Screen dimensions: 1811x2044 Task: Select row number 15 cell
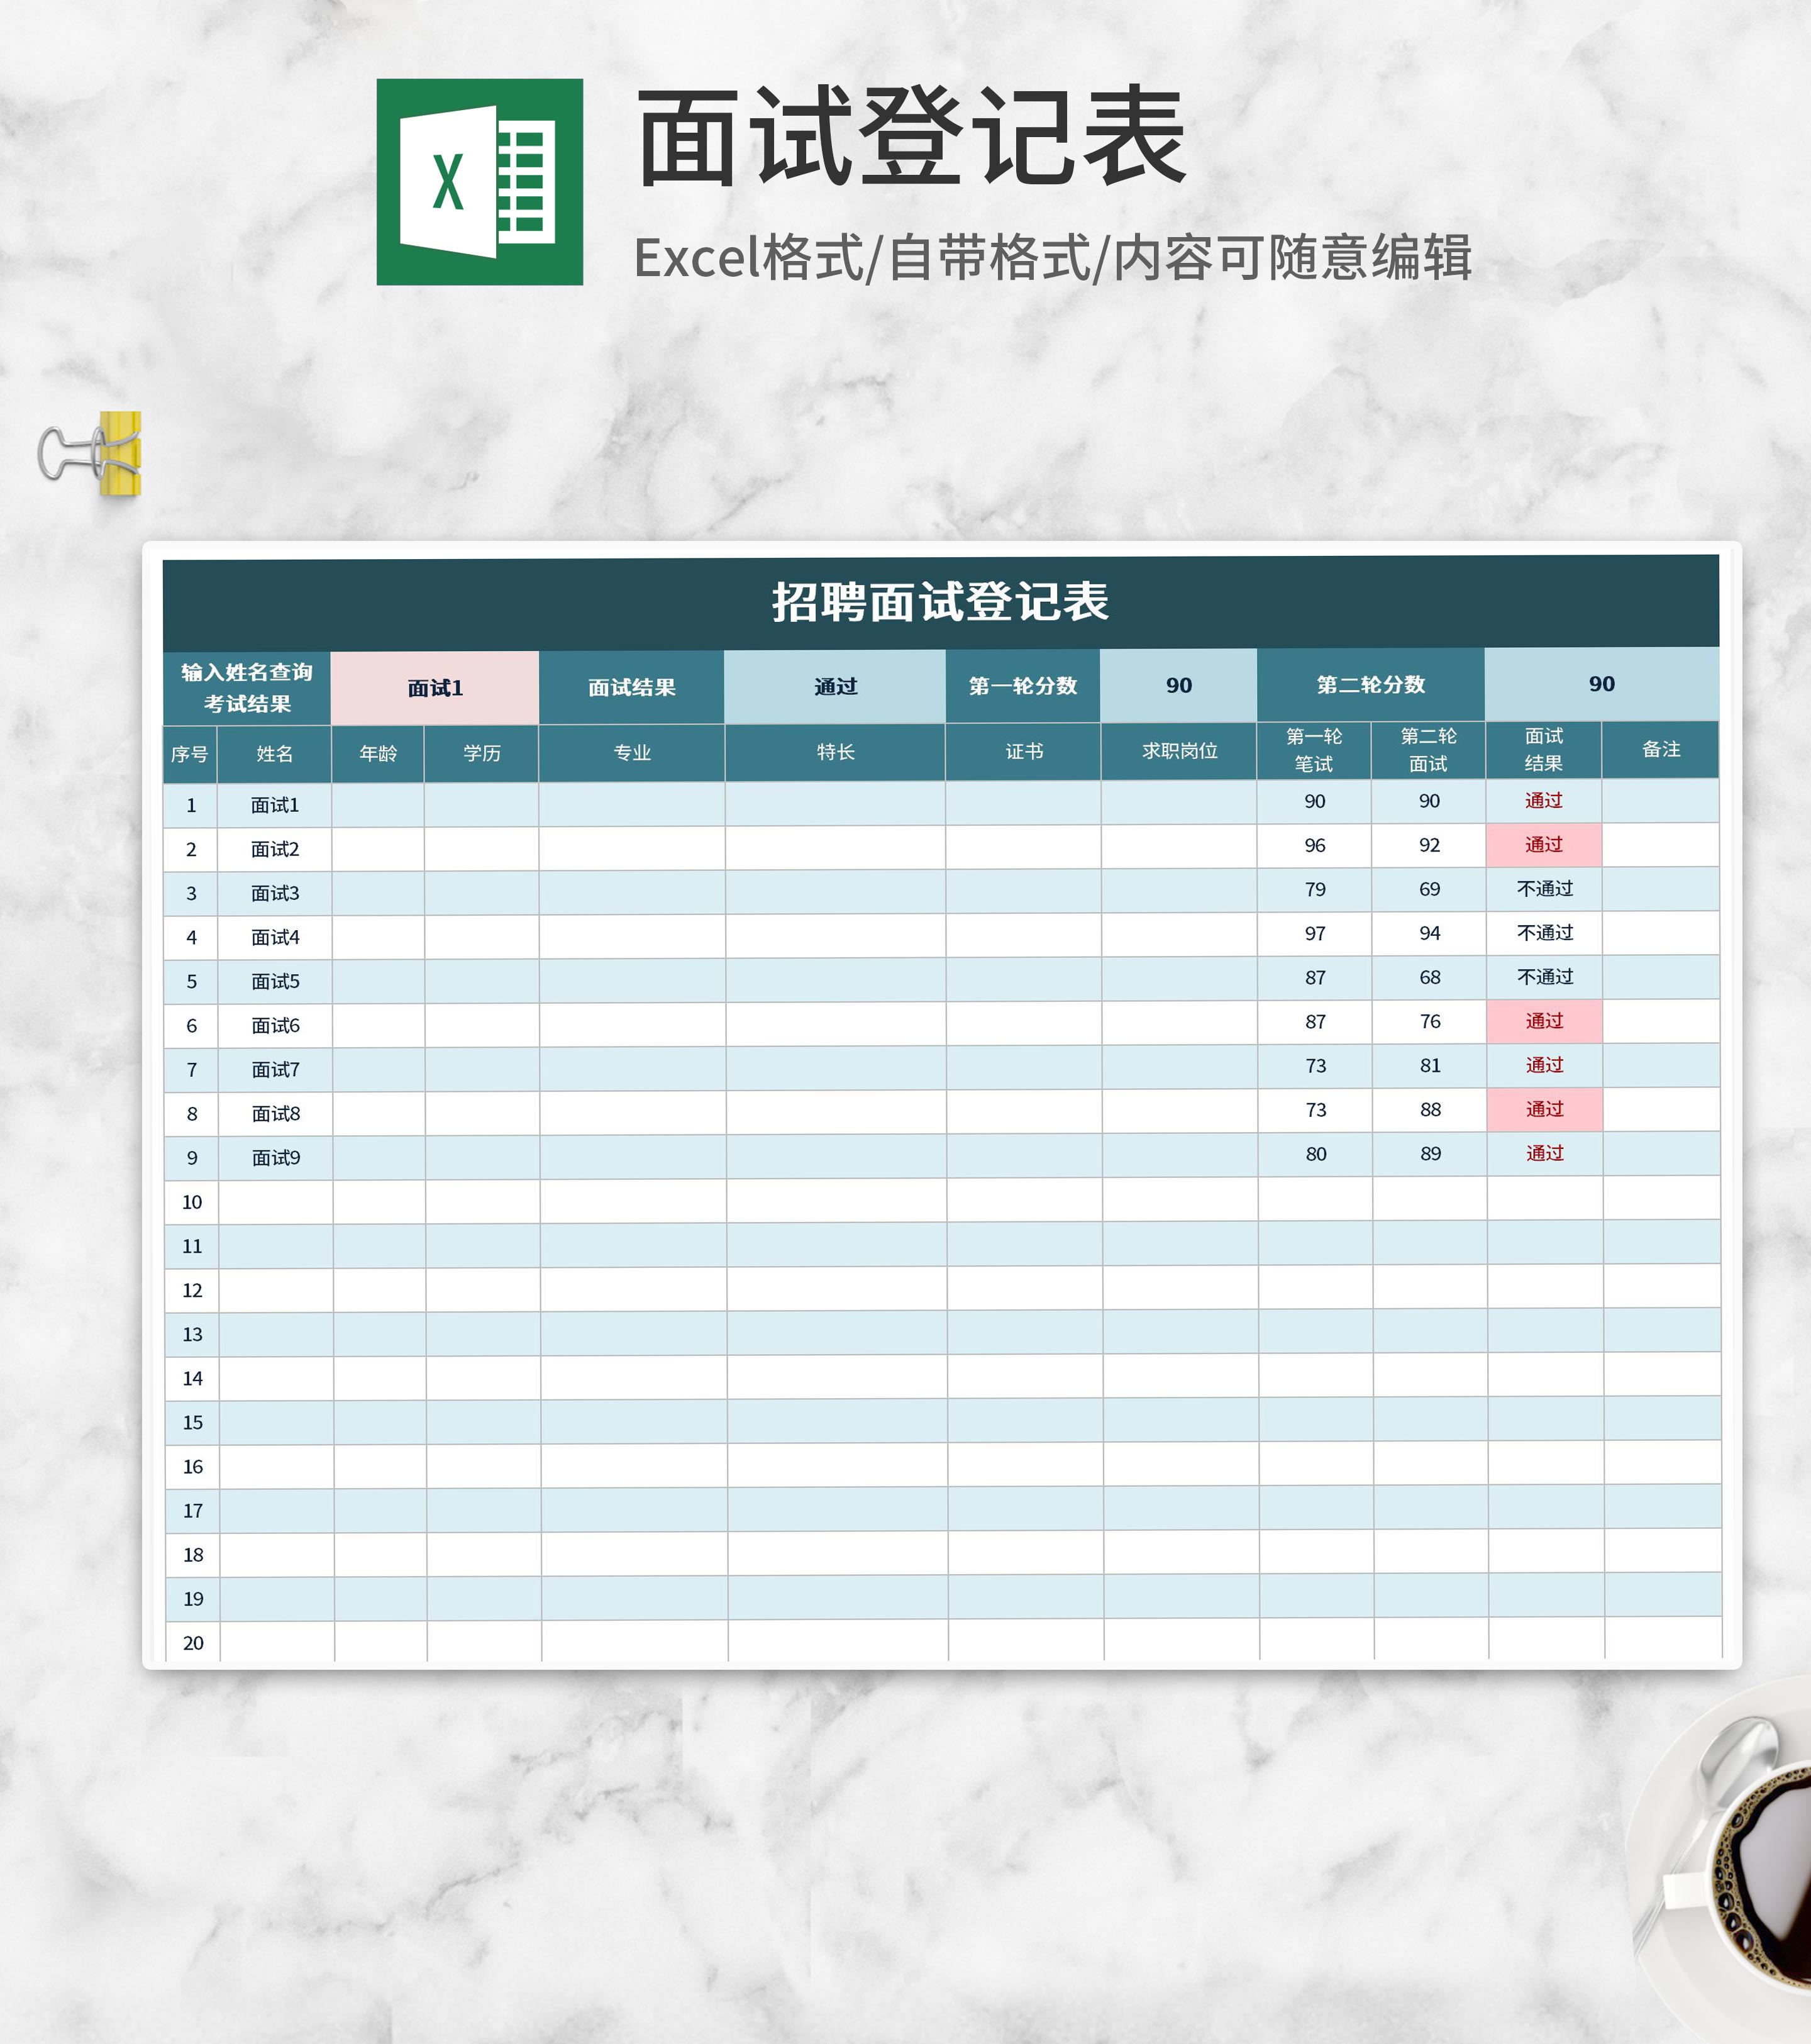click(192, 1422)
